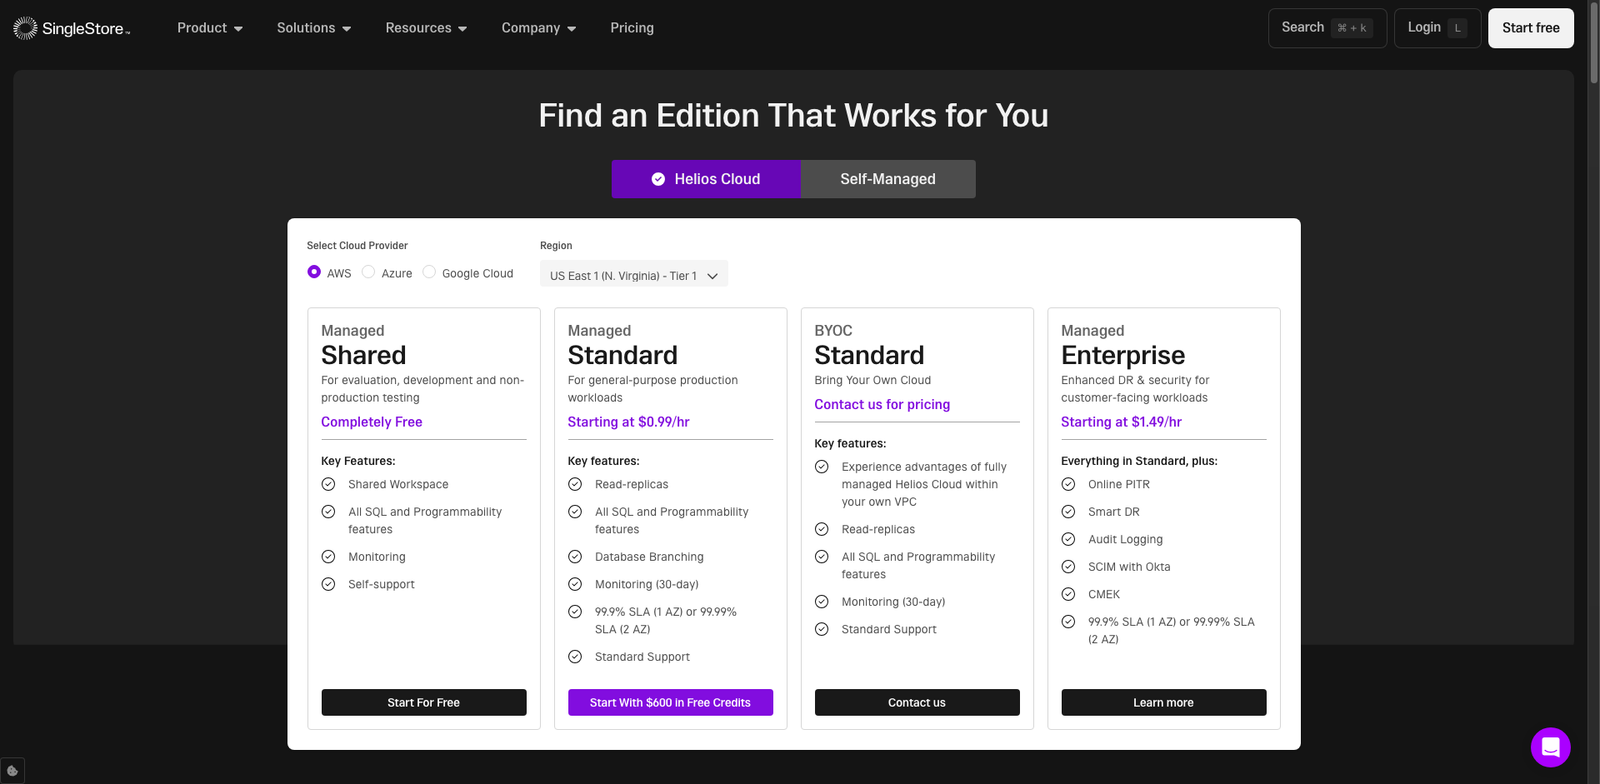Click checkmark icon beside Self-support

coord(328,584)
